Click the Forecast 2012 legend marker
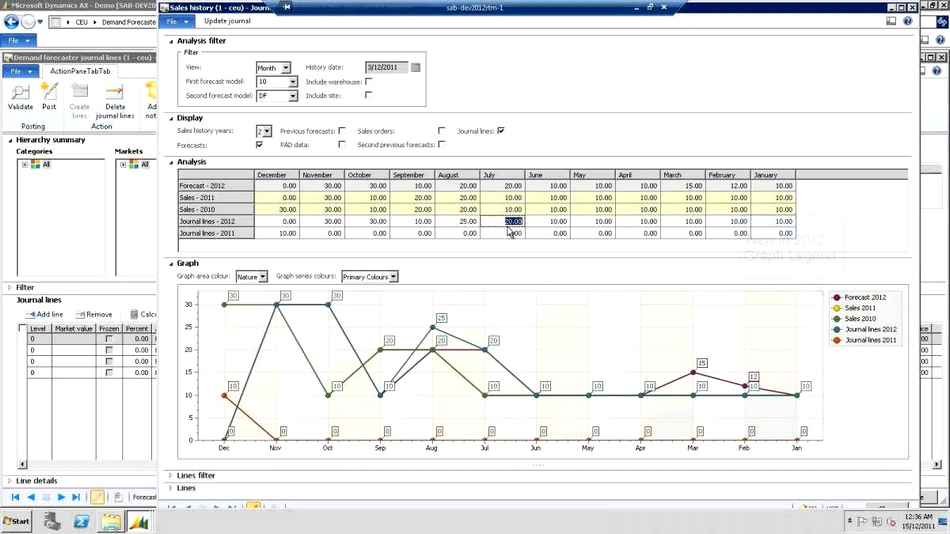Screen dimensions: 950x534 [837, 298]
